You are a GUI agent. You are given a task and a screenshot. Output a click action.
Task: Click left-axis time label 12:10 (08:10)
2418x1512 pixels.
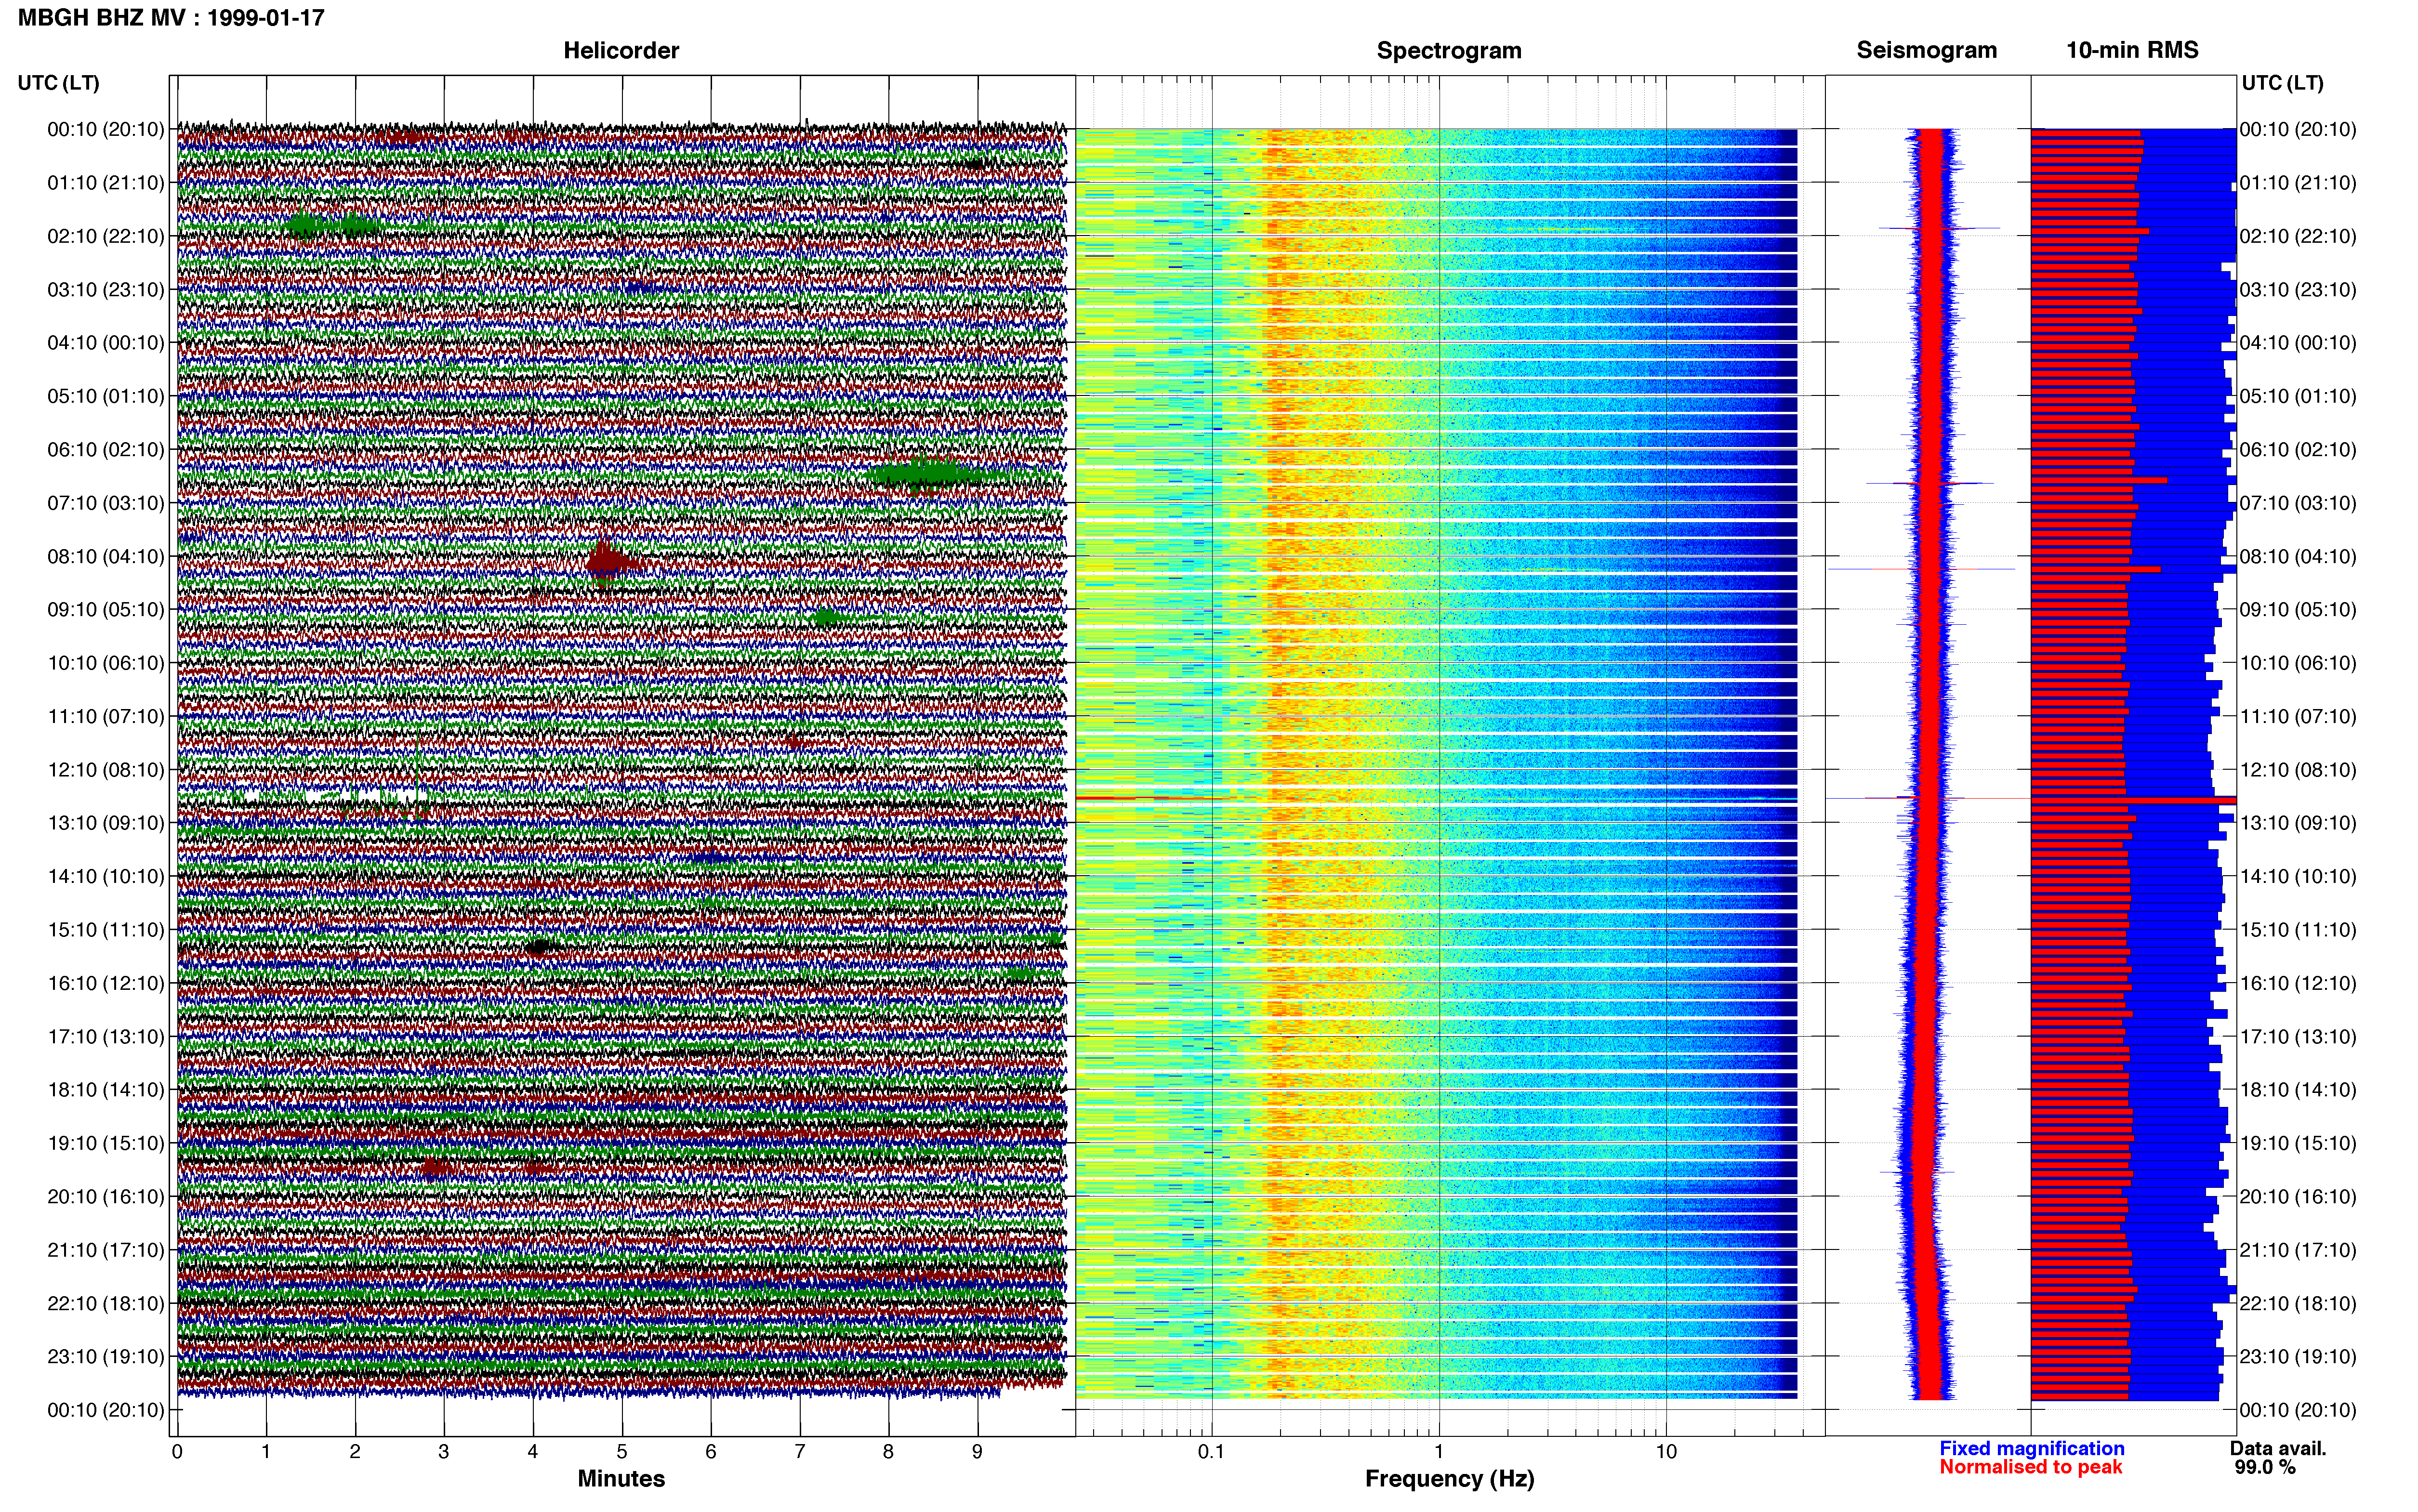point(106,770)
